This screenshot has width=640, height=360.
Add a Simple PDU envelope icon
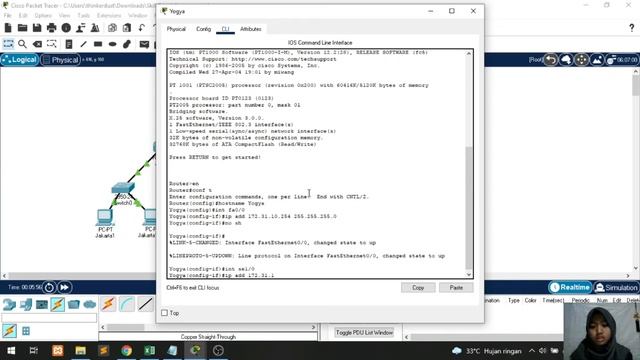144,44
